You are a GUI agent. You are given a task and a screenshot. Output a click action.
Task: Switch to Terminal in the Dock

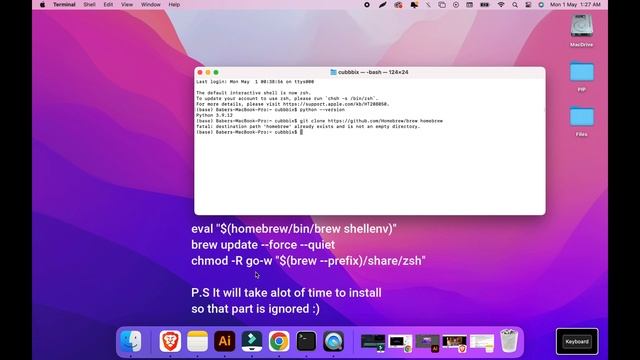(306, 341)
